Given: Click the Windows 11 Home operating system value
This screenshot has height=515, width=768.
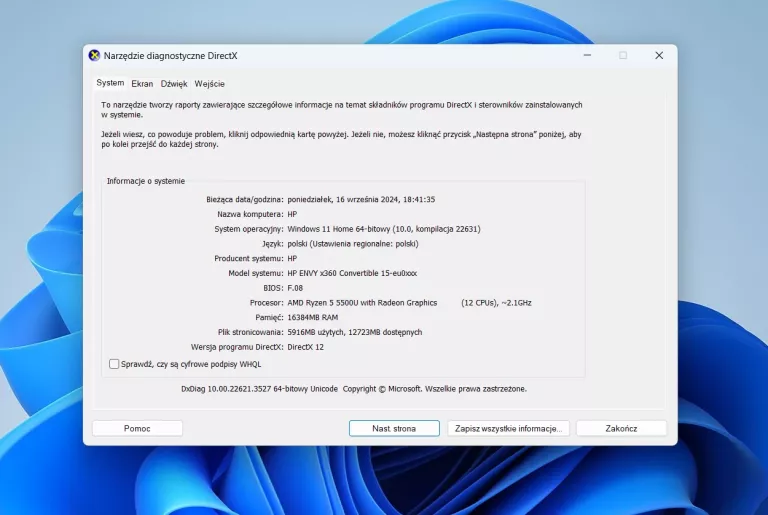Looking at the screenshot, I should [x=383, y=229].
